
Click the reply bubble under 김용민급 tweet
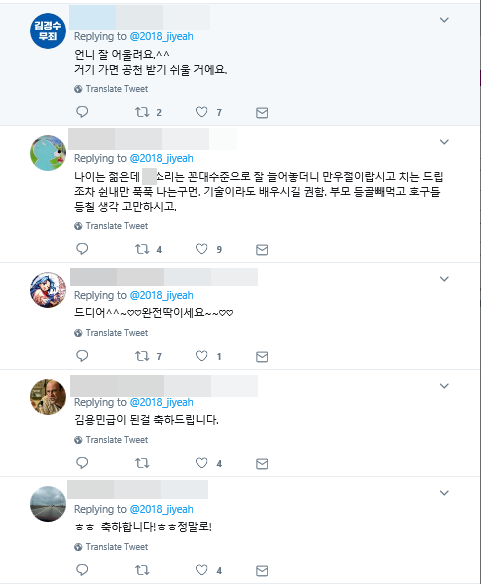pos(82,463)
